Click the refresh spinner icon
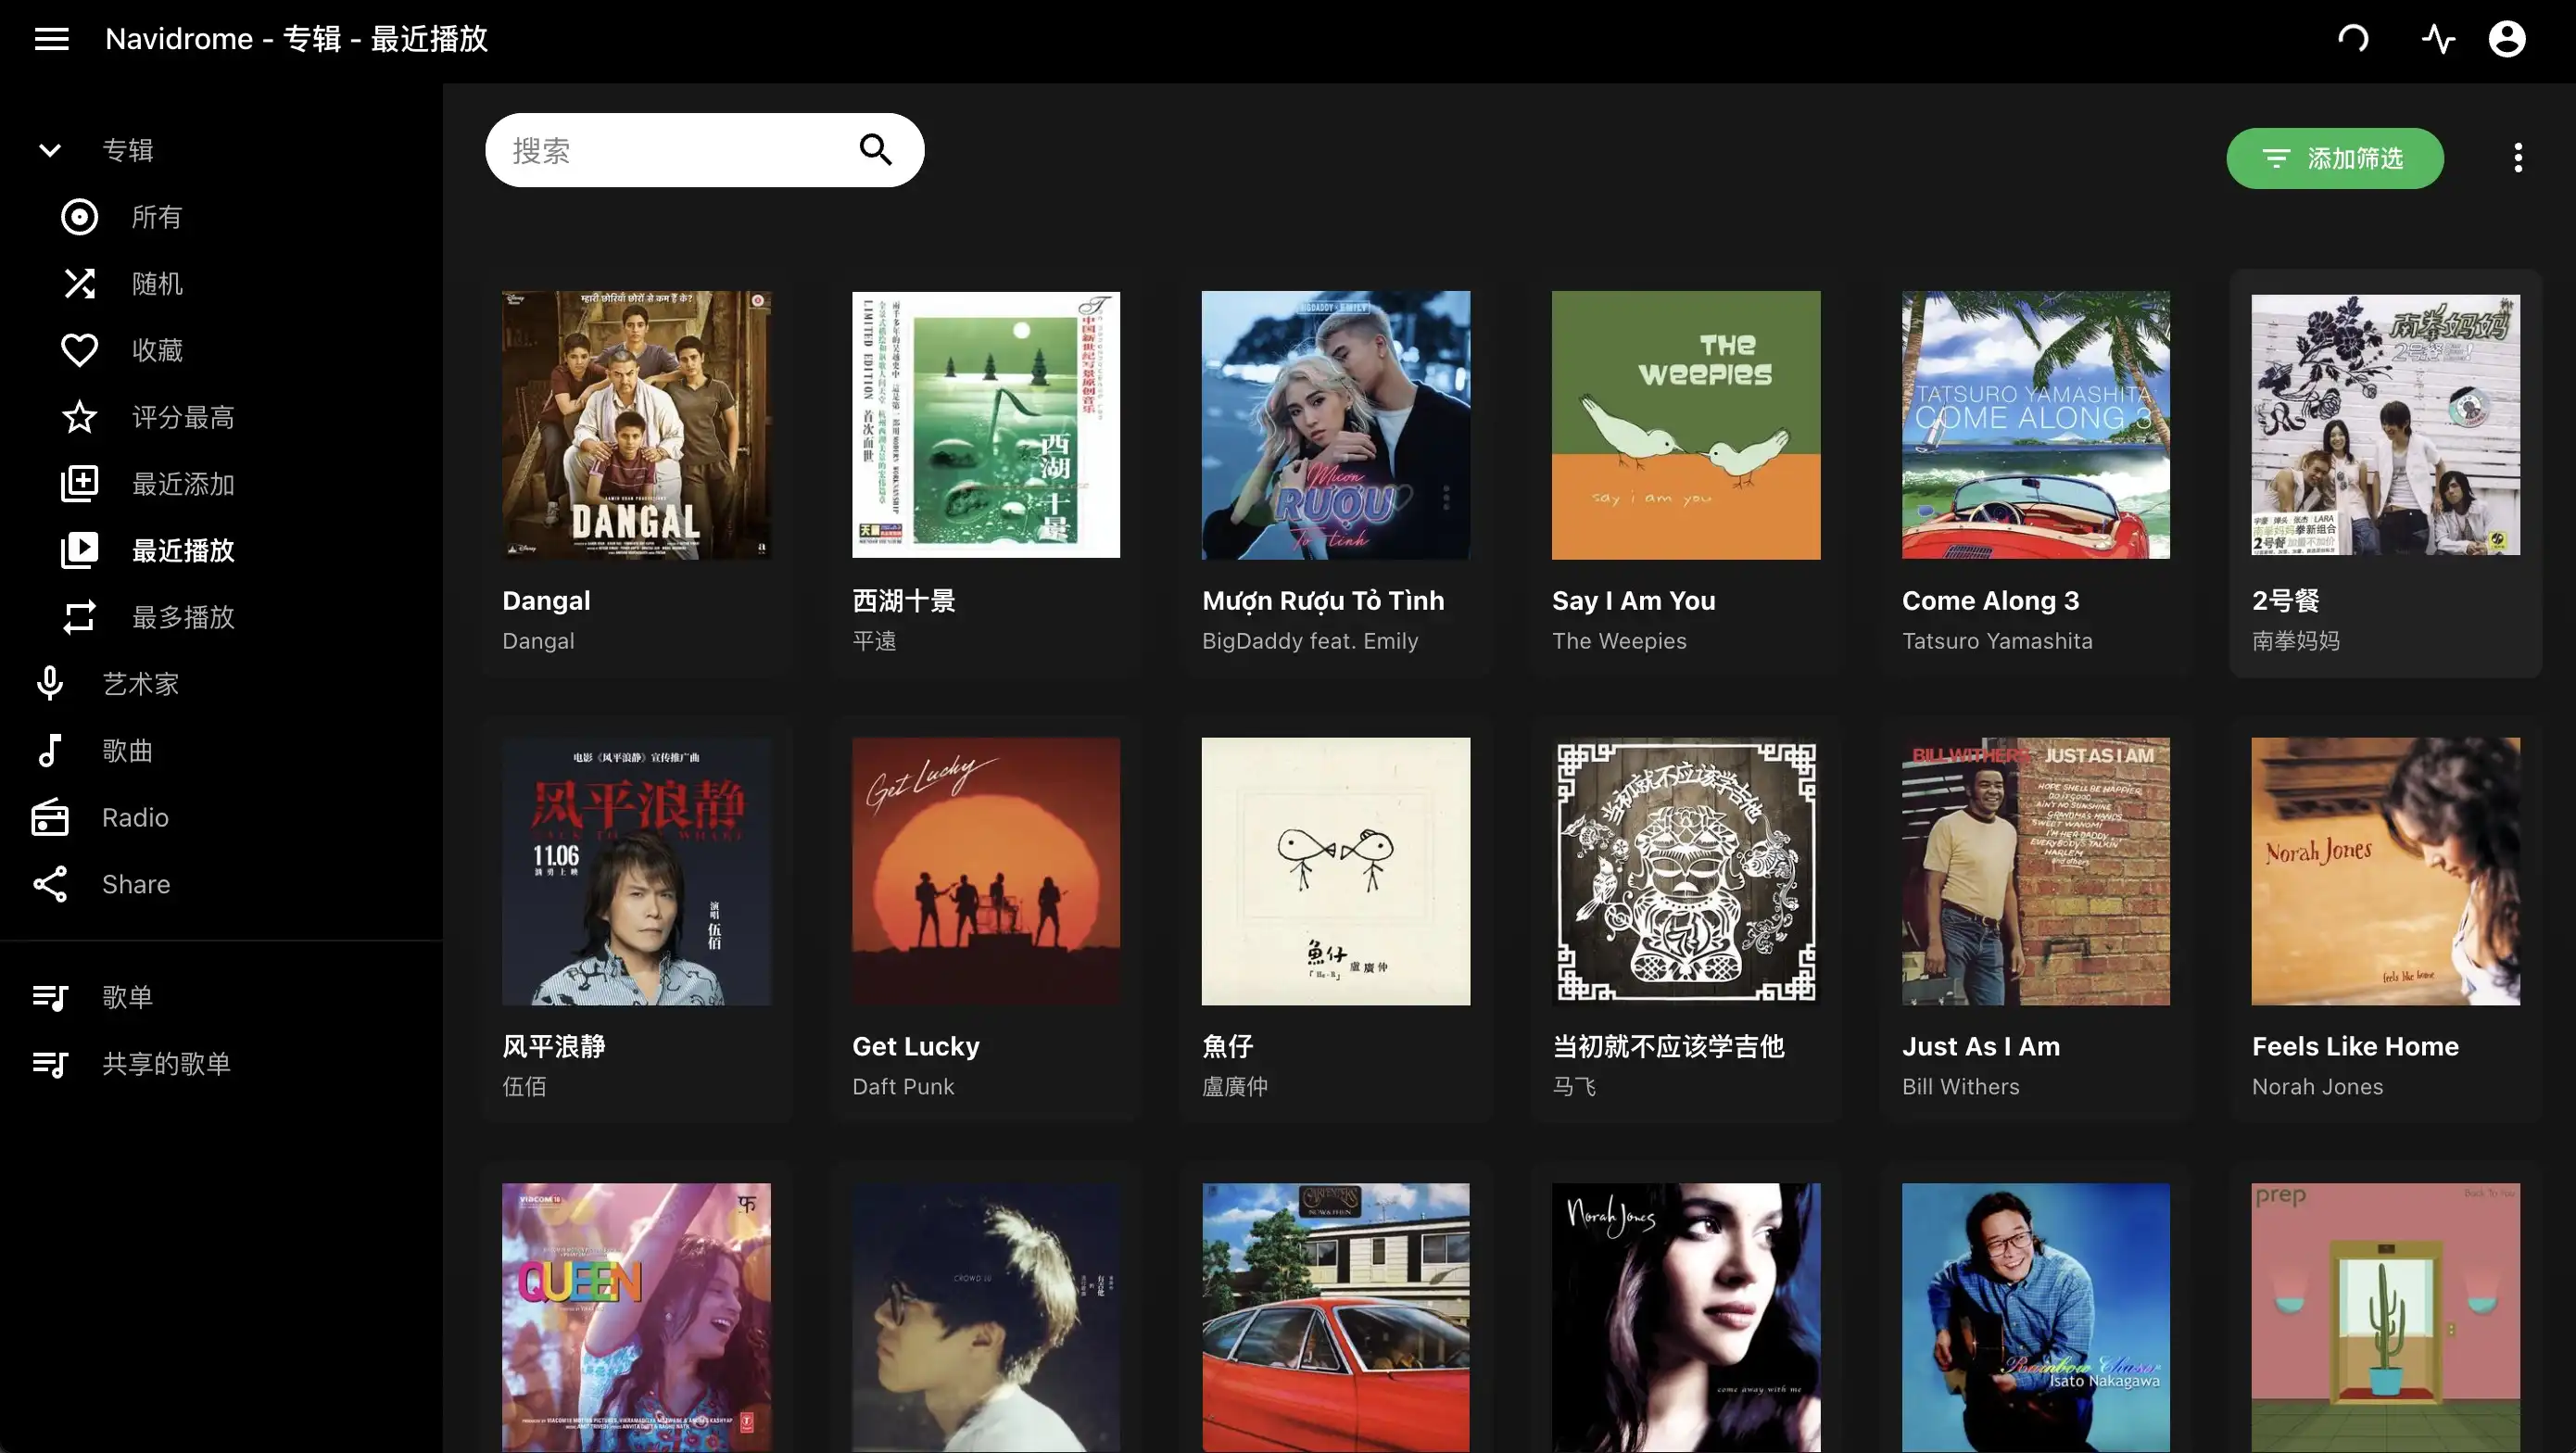 point(2353,39)
